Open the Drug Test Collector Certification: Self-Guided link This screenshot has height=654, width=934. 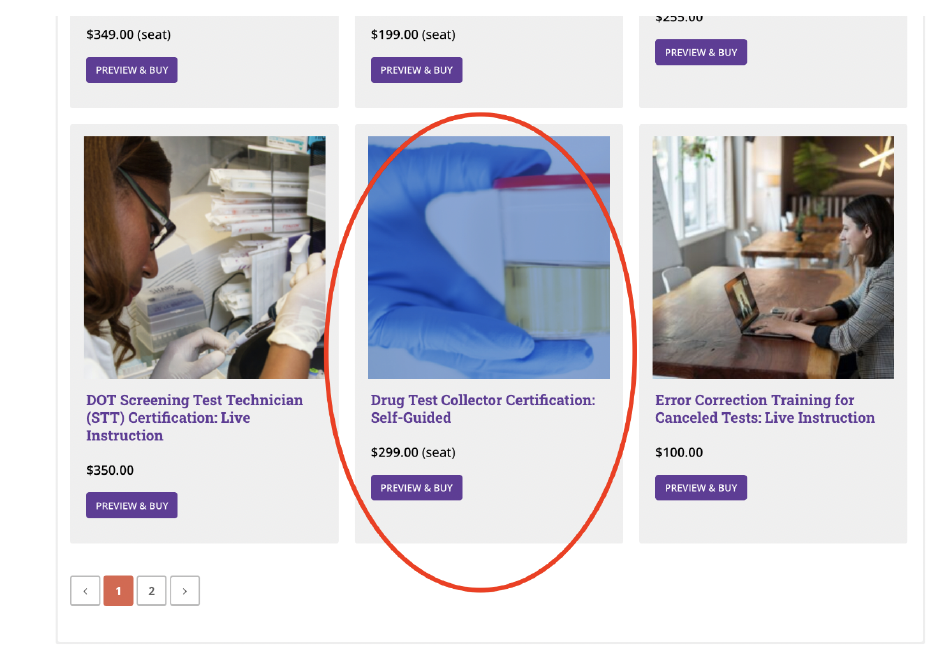482,408
